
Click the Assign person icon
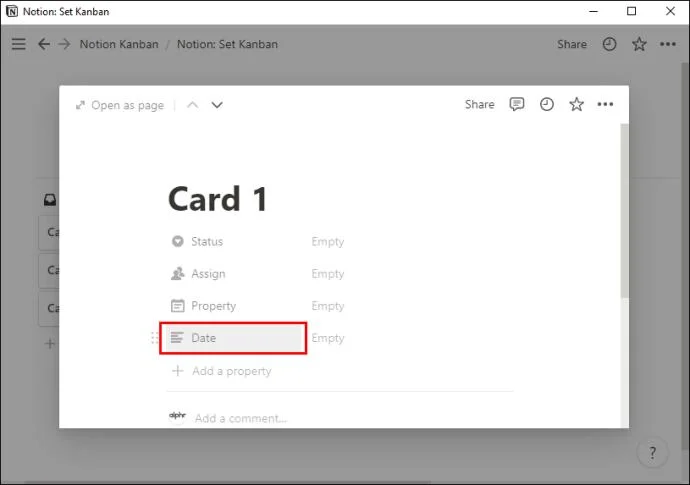tap(177, 273)
